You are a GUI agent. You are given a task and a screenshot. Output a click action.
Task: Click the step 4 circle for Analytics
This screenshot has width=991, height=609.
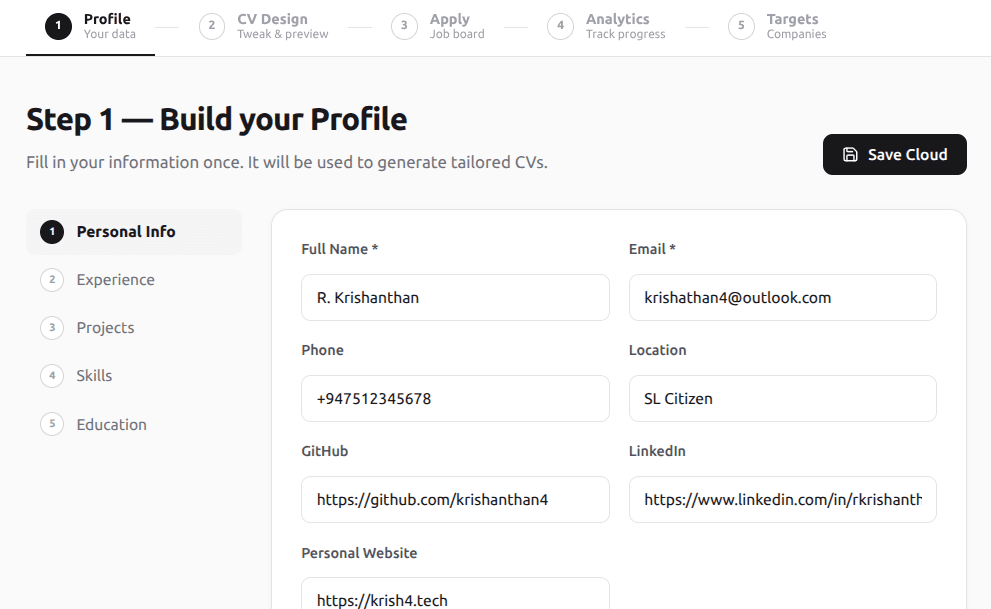[x=560, y=26]
